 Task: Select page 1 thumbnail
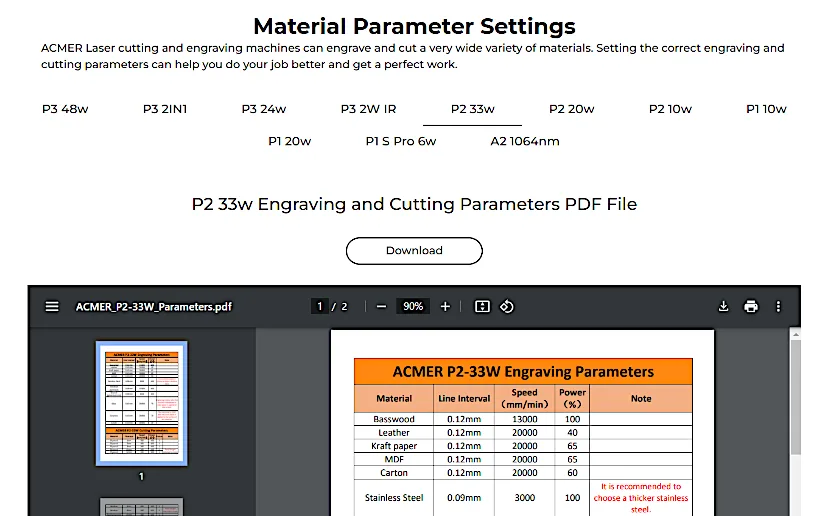[142, 403]
